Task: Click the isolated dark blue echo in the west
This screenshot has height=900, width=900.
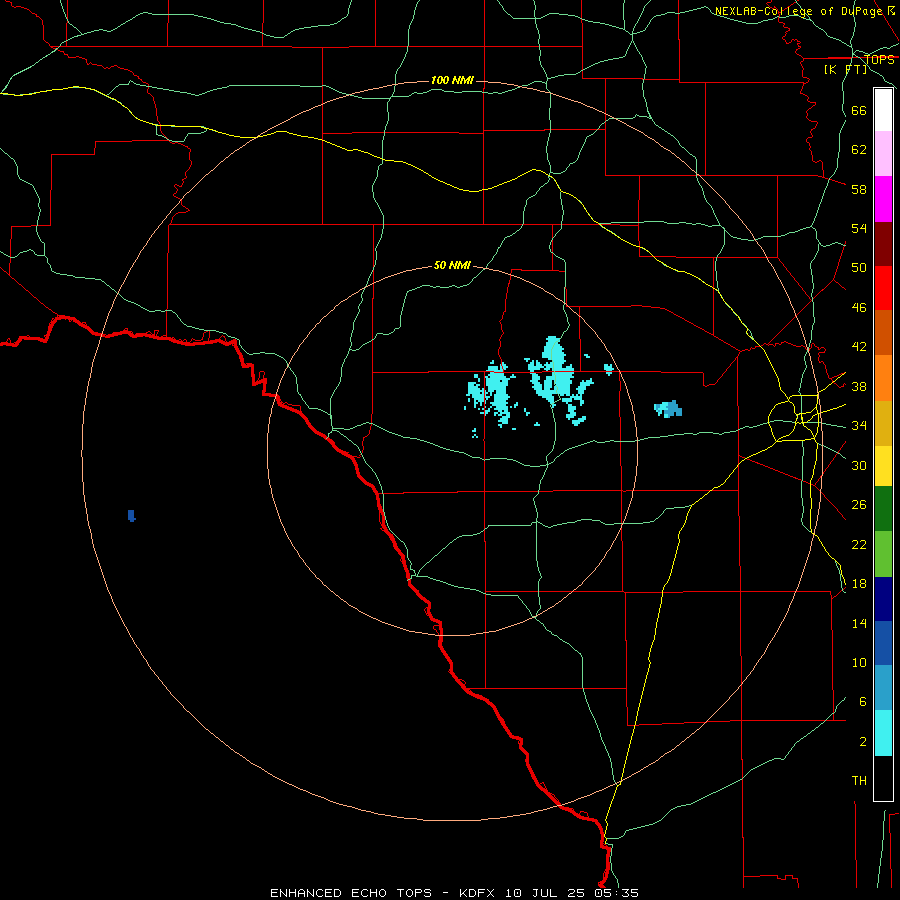Action: (x=131, y=515)
